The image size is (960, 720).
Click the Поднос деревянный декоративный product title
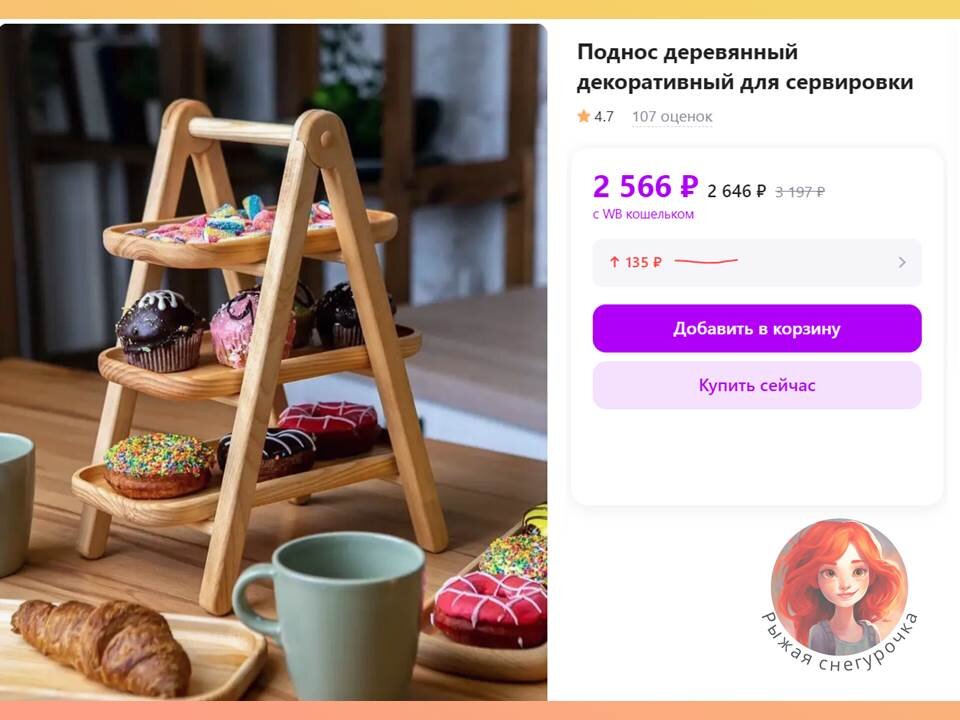tap(745, 67)
